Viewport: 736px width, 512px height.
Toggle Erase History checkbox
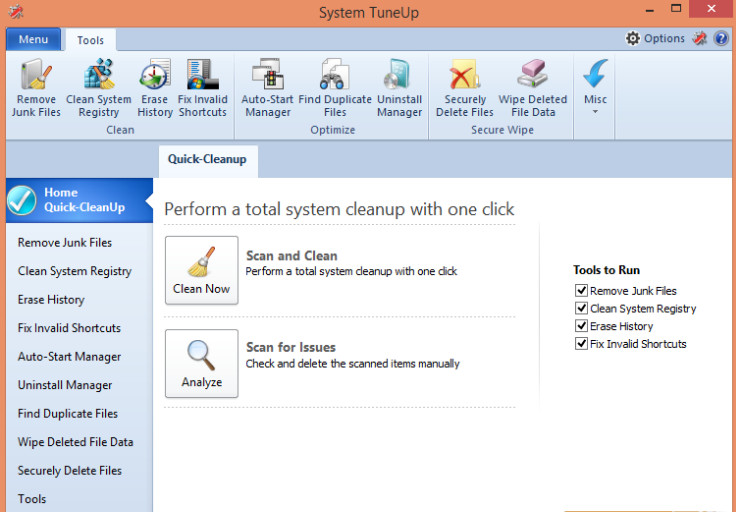click(x=581, y=326)
